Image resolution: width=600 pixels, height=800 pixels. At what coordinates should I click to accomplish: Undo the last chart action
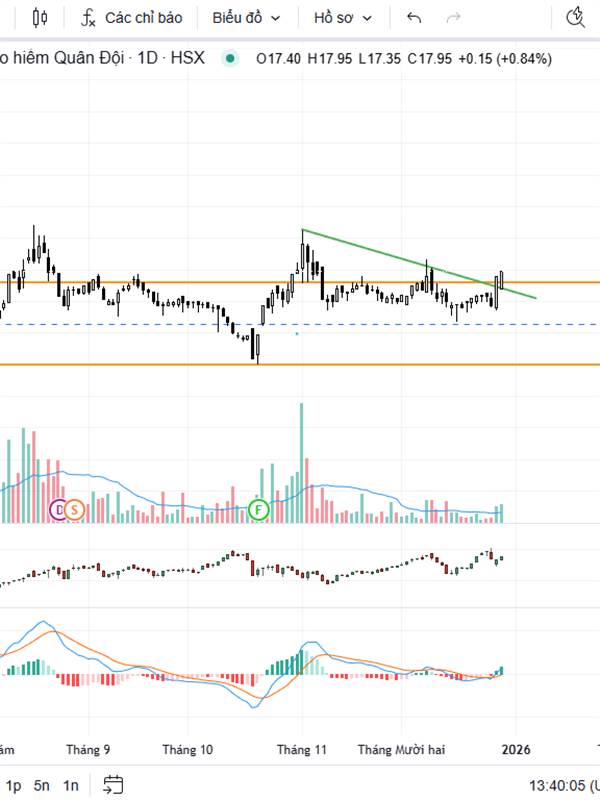click(x=414, y=18)
